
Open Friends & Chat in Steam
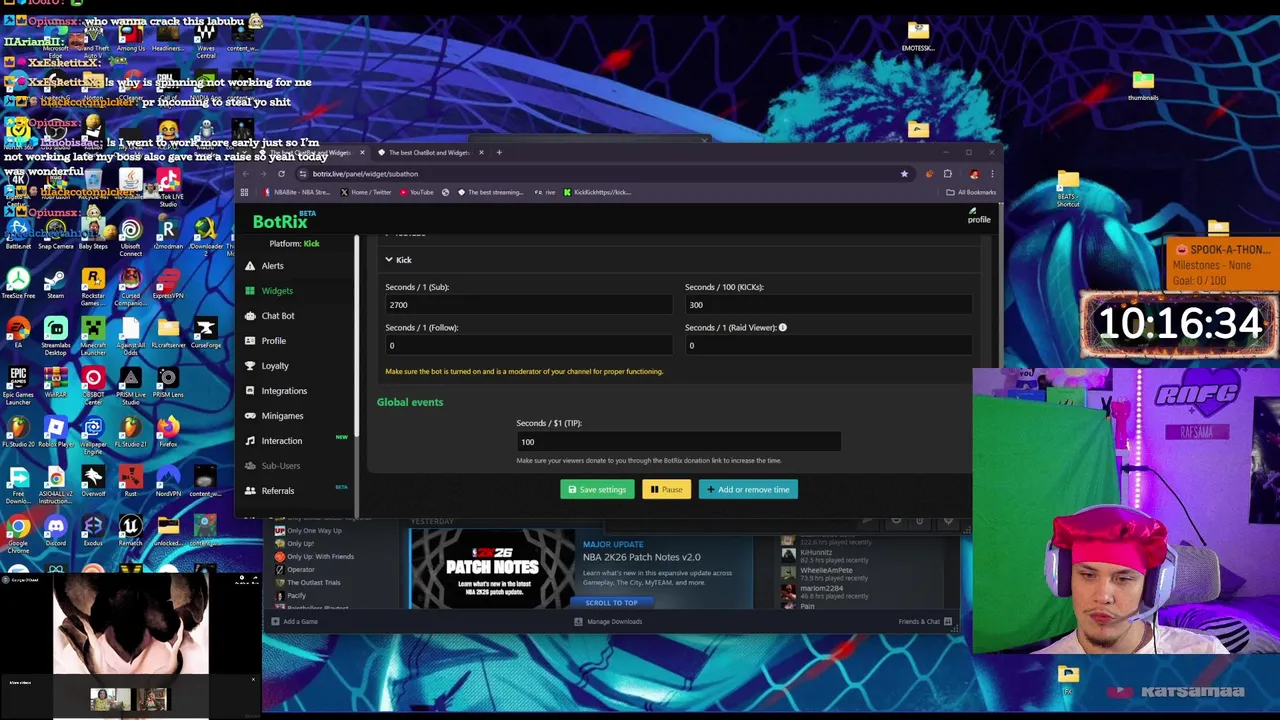(924, 621)
